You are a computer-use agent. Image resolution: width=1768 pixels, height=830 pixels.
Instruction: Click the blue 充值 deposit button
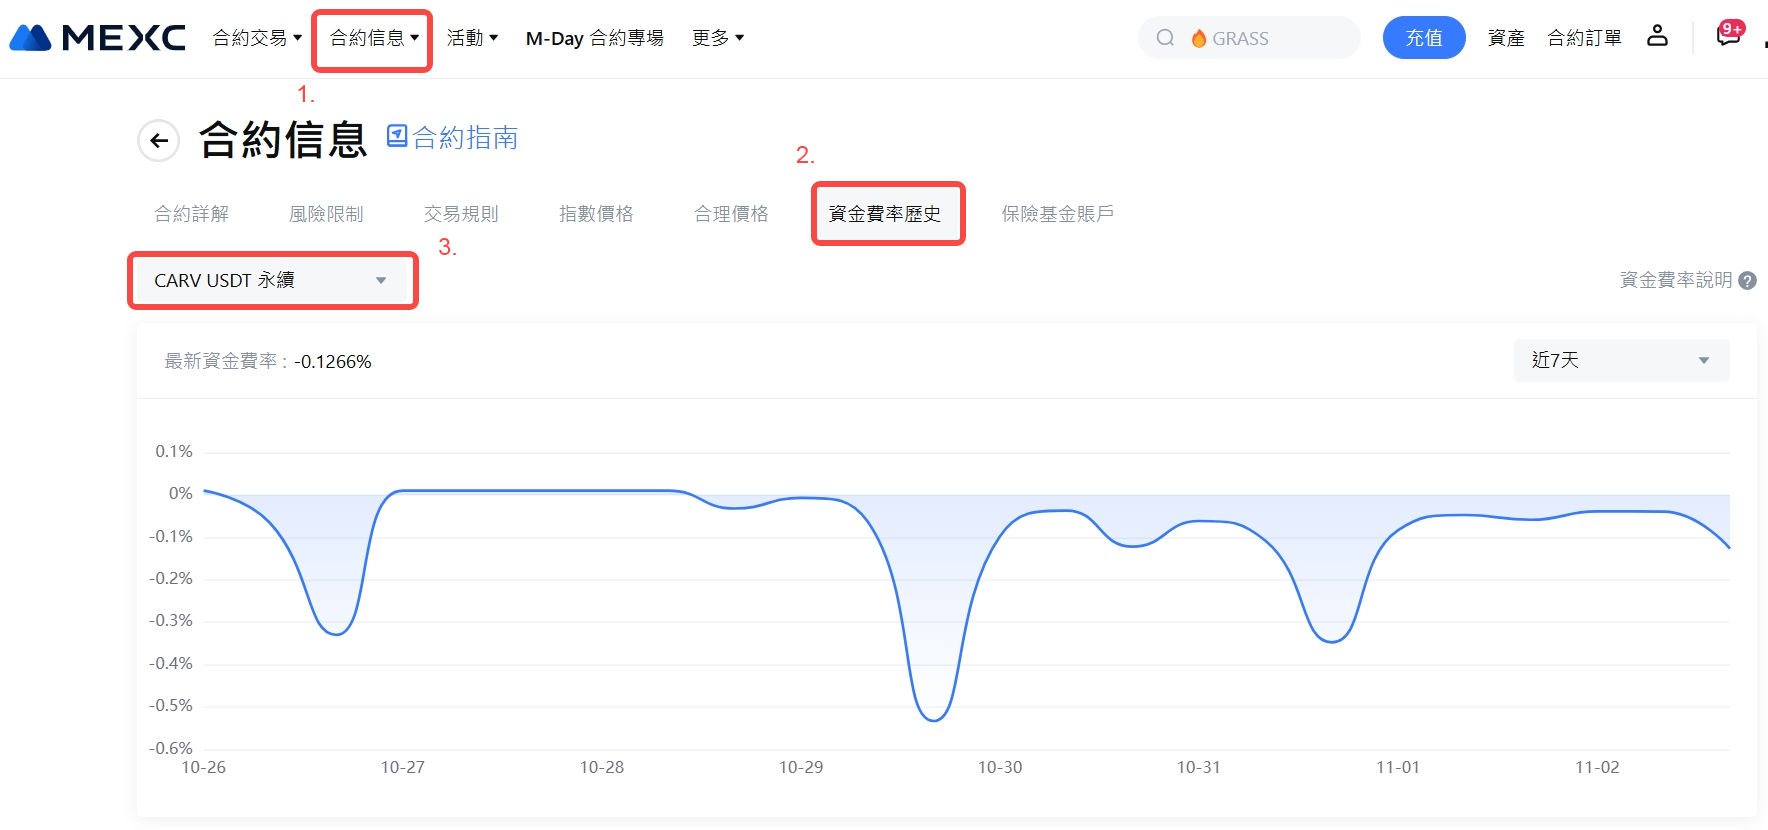(1423, 38)
